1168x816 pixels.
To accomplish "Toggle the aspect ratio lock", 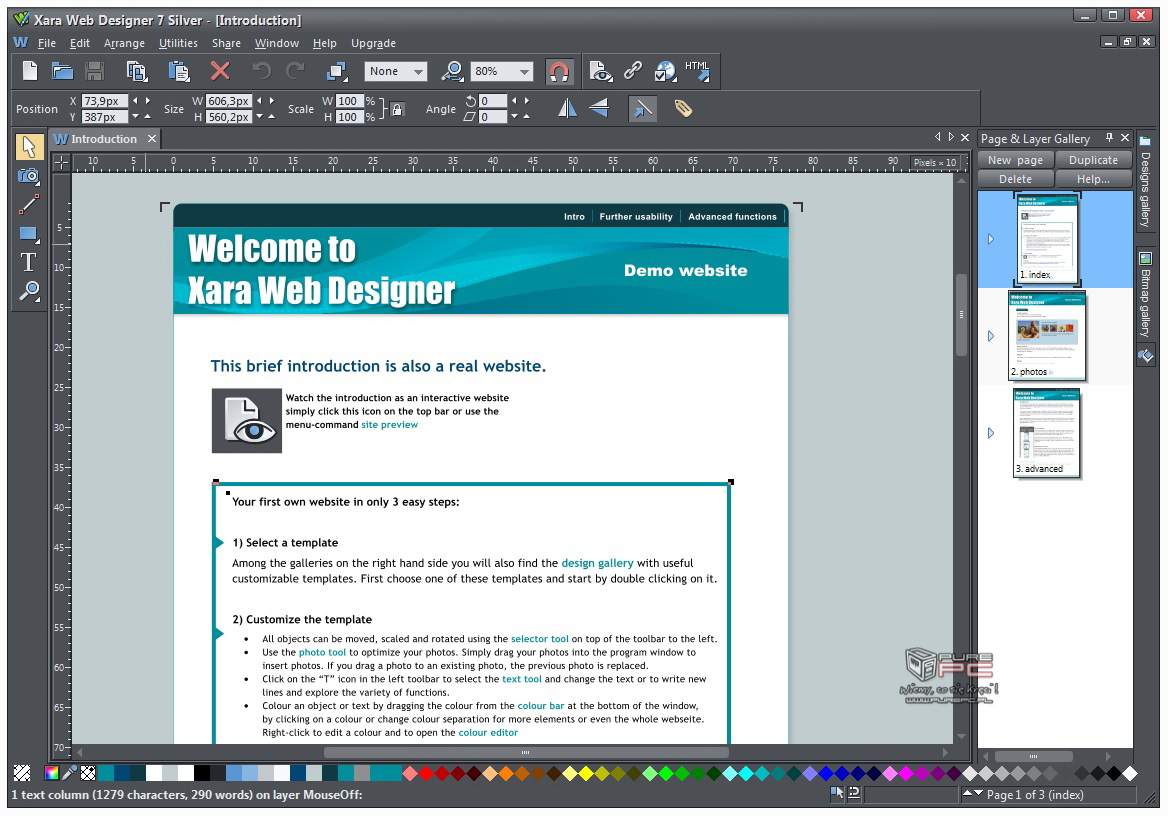I will (x=397, y=109).
